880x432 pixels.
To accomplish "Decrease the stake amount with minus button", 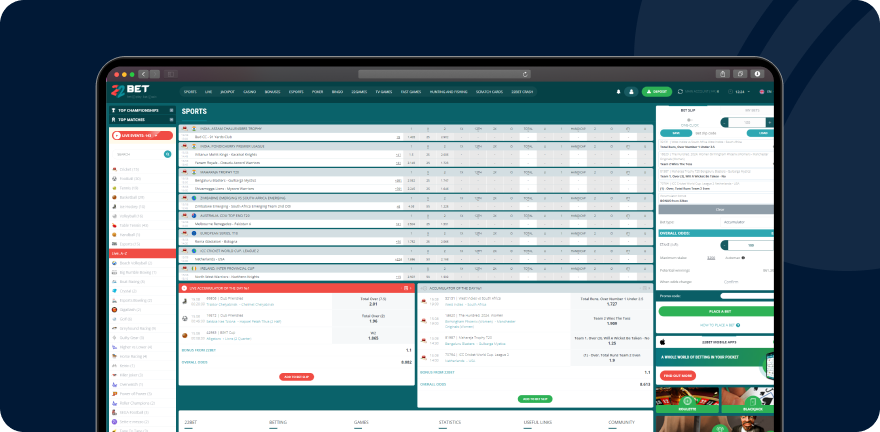I will coord(725,245).
